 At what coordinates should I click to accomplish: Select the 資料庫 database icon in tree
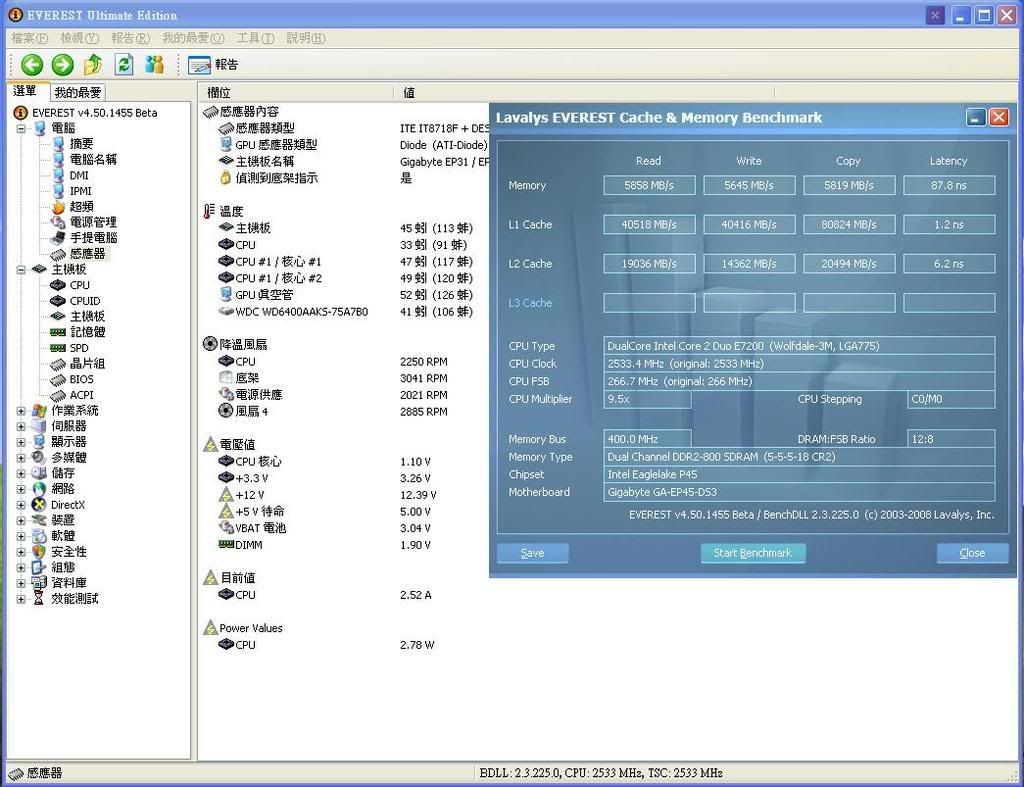coord(39,583)
